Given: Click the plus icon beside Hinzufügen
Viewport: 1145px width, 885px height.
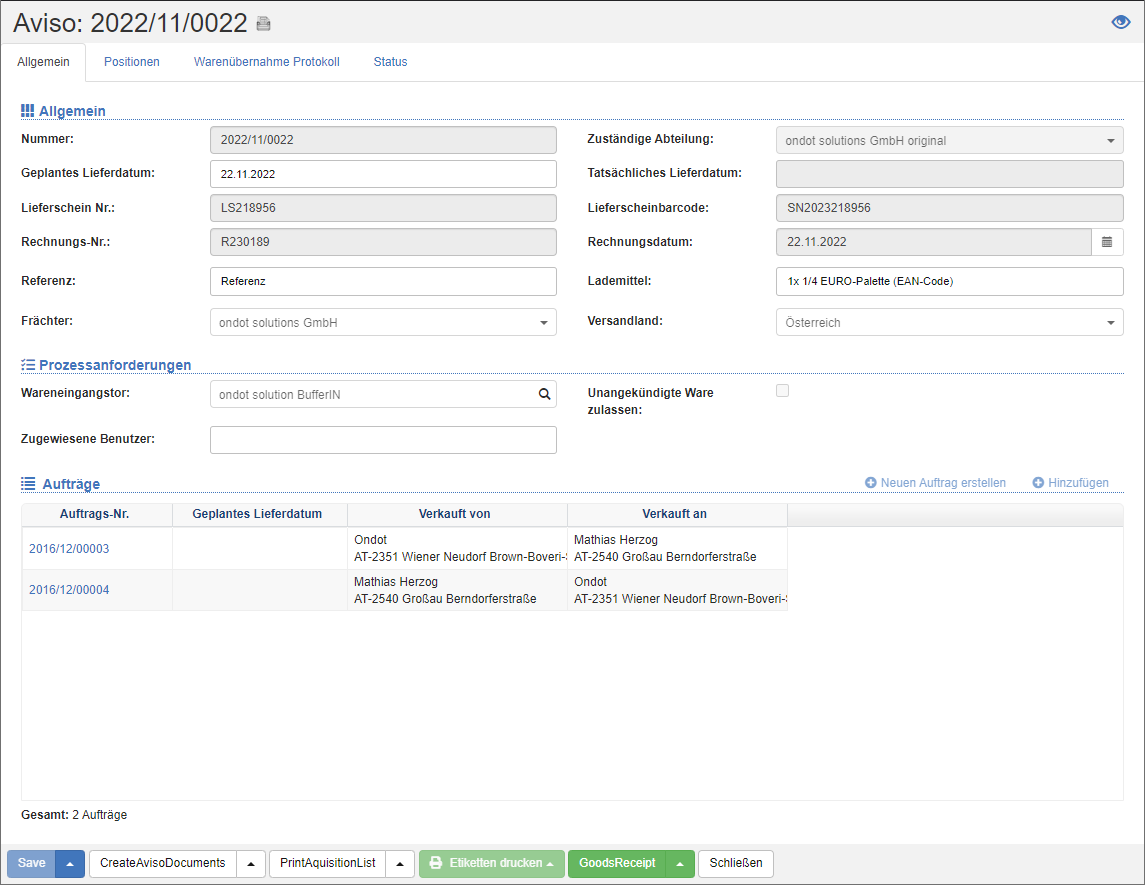Looking at the screenshot, I should click(1038, 483).
